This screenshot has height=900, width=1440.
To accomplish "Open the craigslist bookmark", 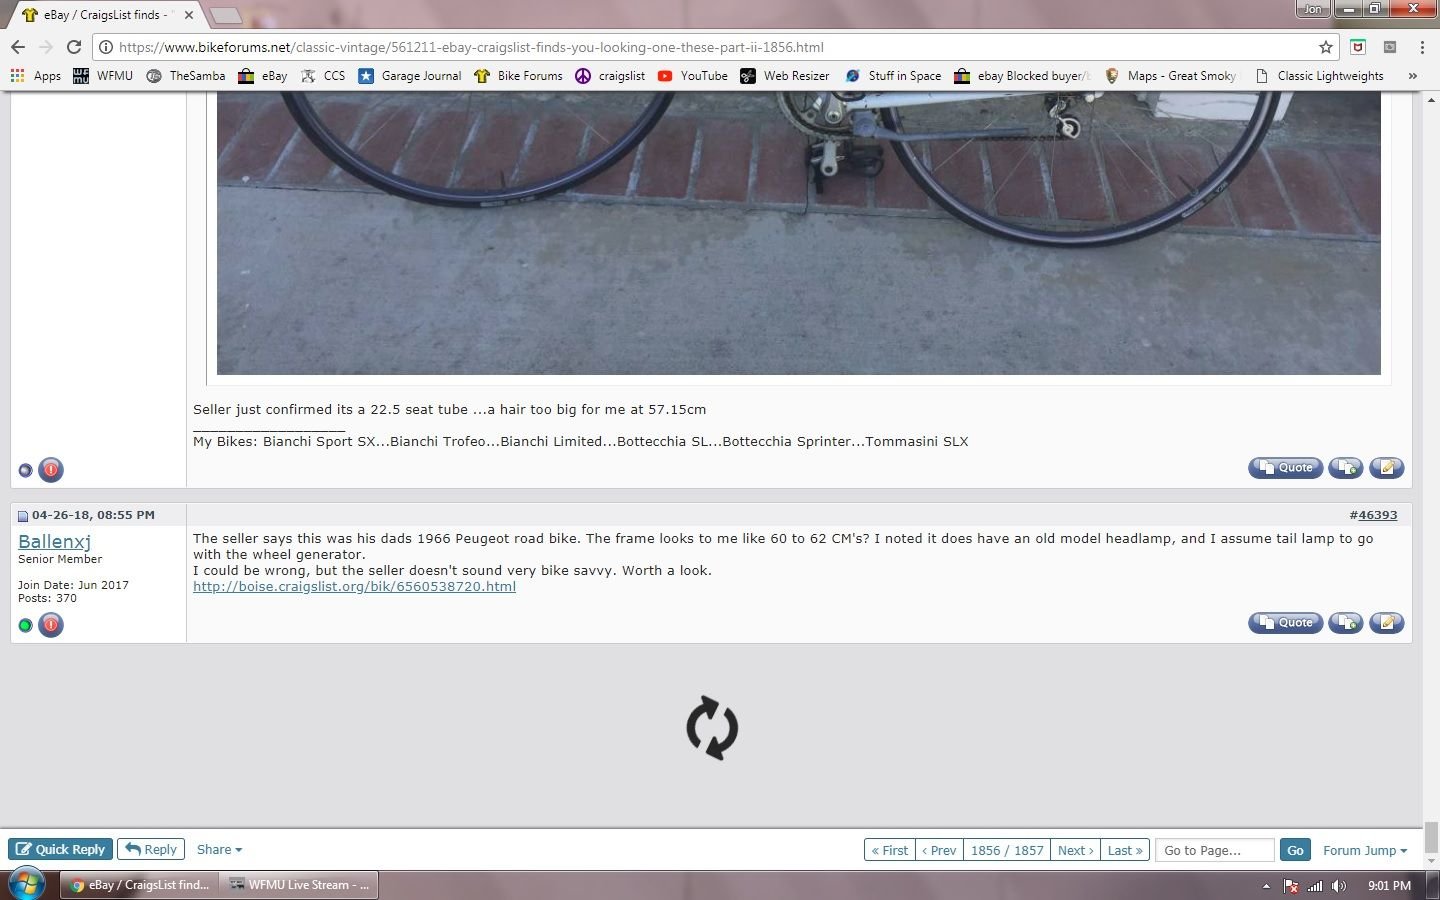I will [x=610, y=76].
